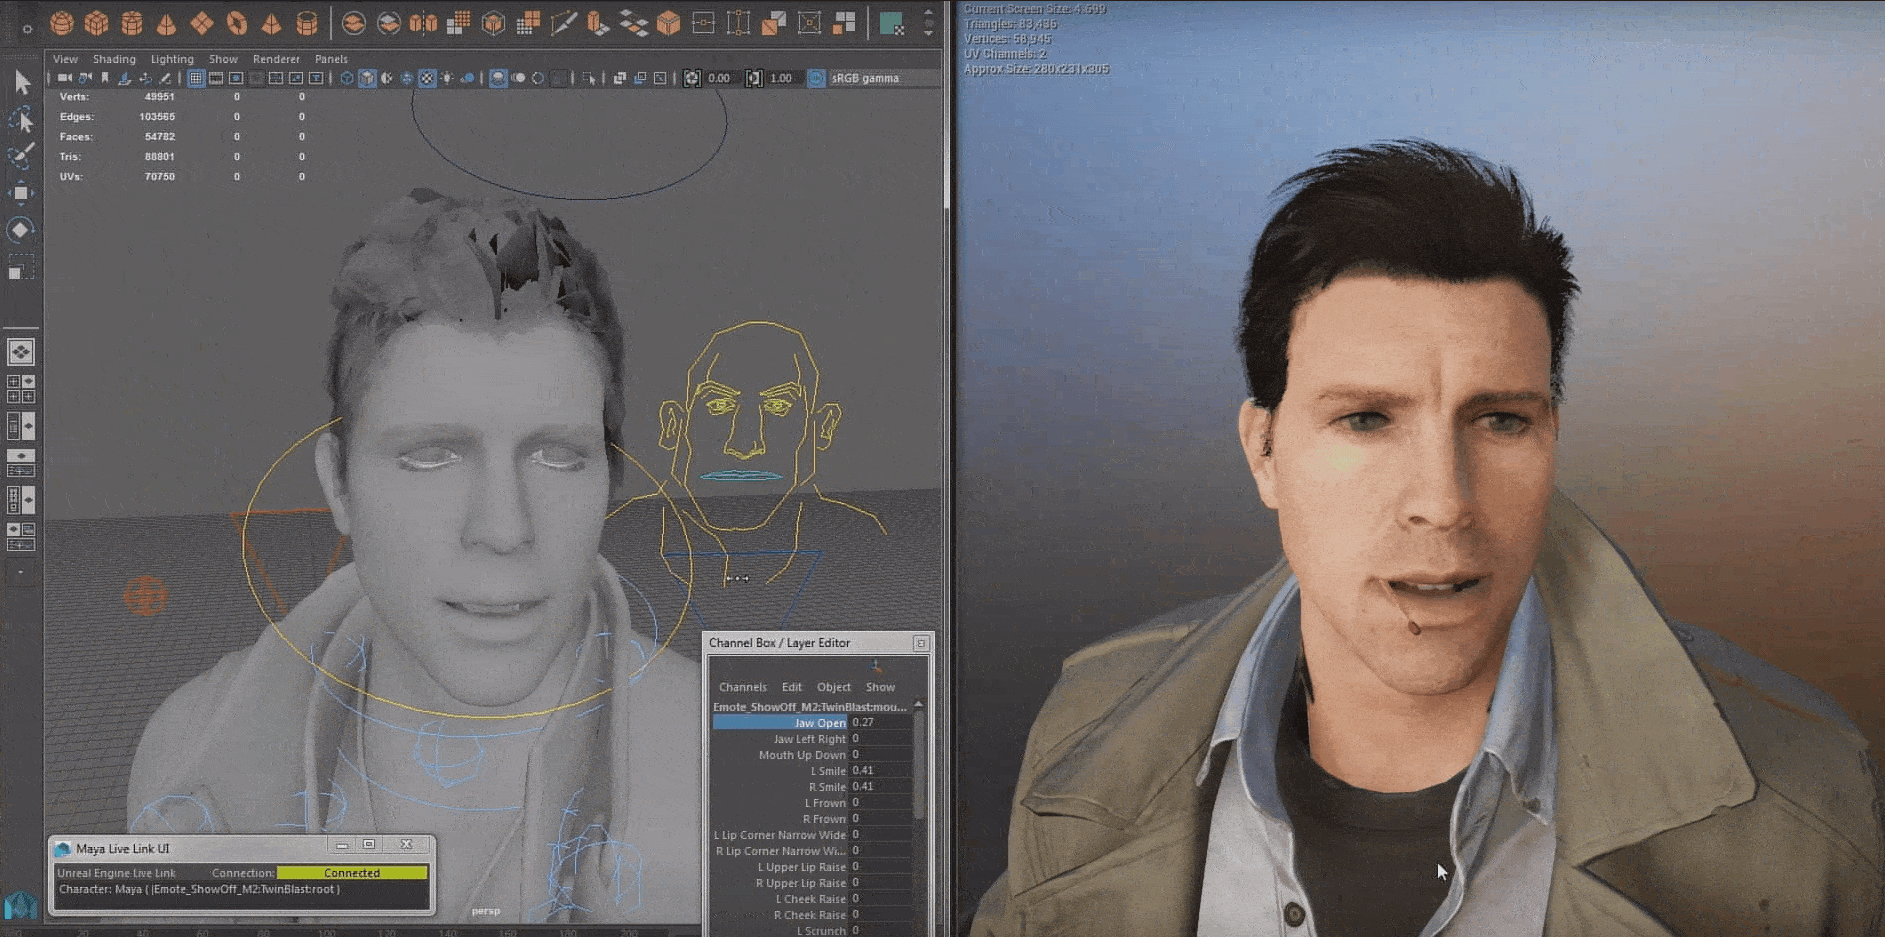Click the bookmark icon in panel toolbar
Screen dimensions: 1885x937
[105, 78]
